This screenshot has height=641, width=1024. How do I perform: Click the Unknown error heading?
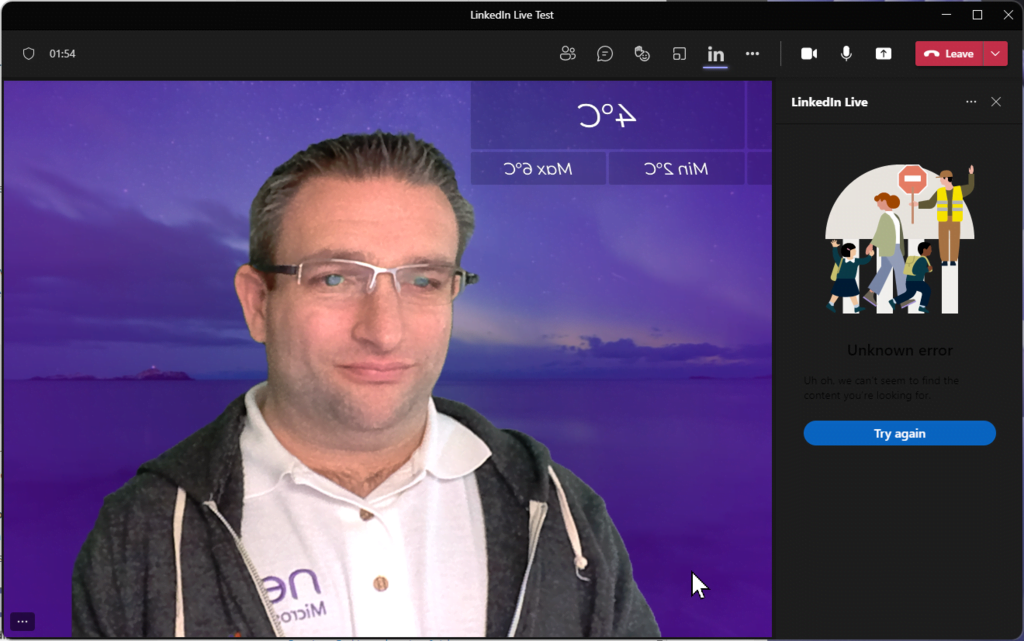[x=899, y=351]
